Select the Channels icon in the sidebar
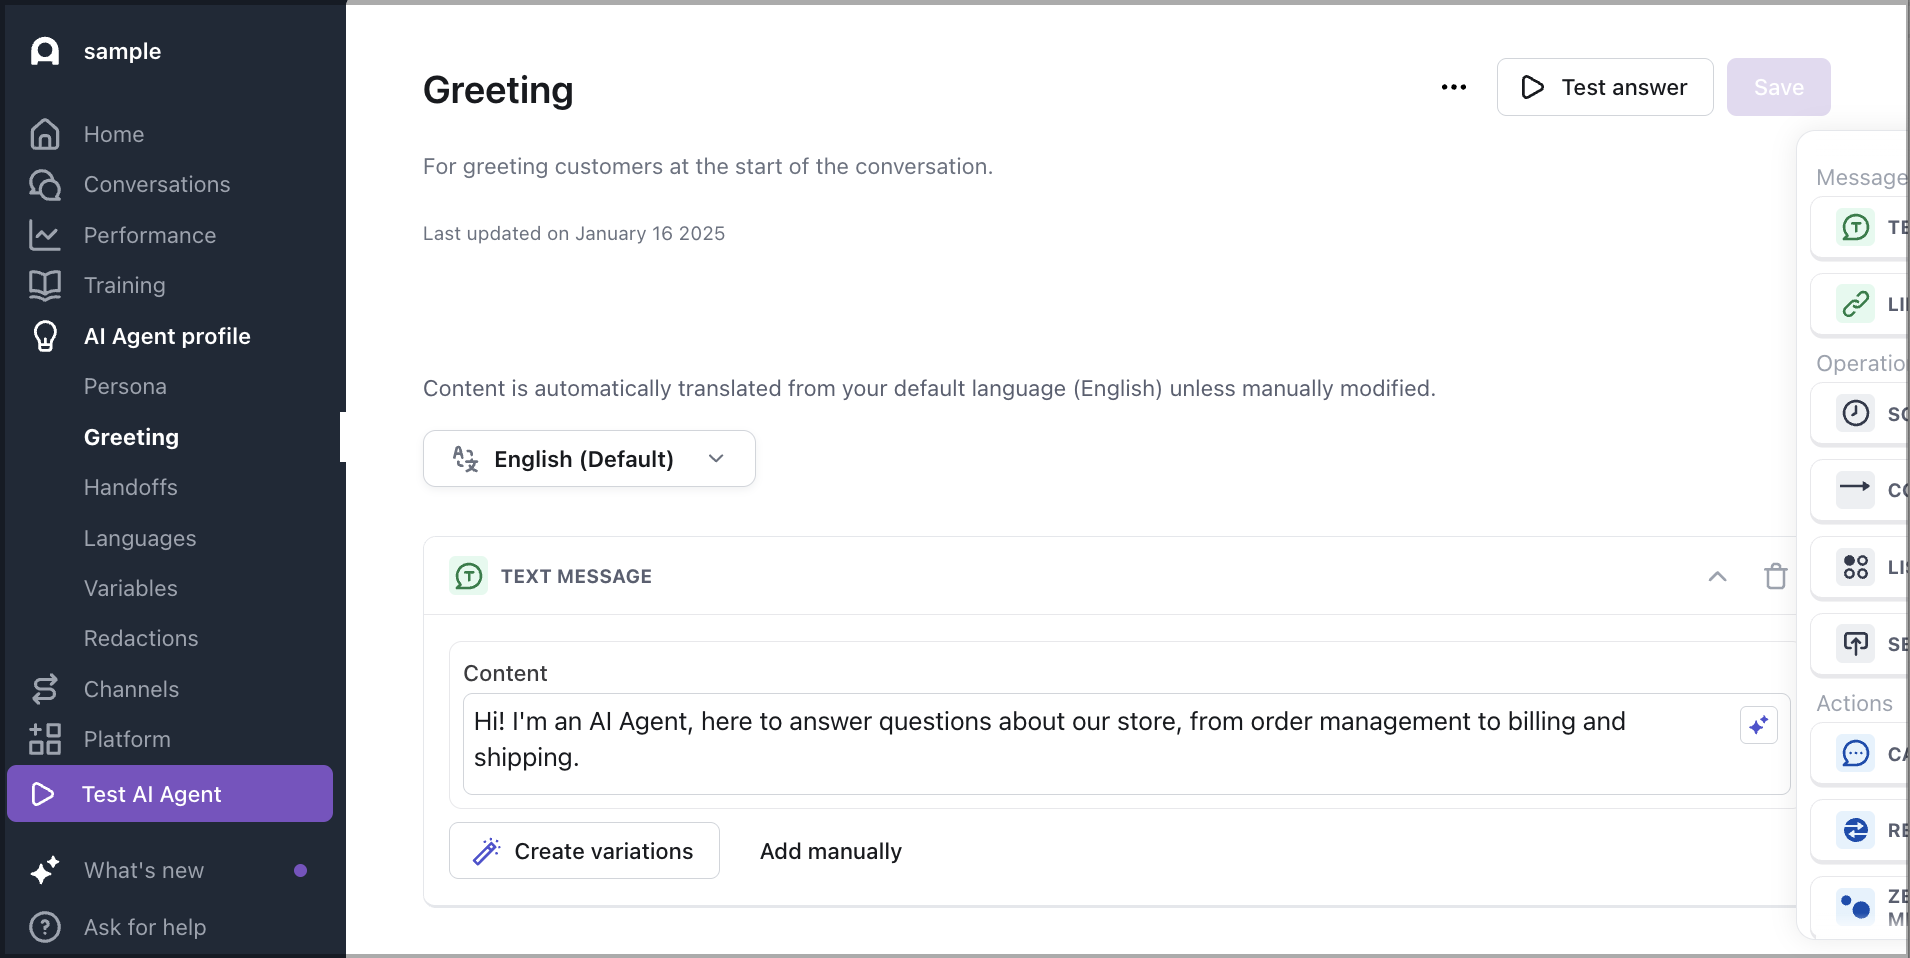 [x=44, y=689]
